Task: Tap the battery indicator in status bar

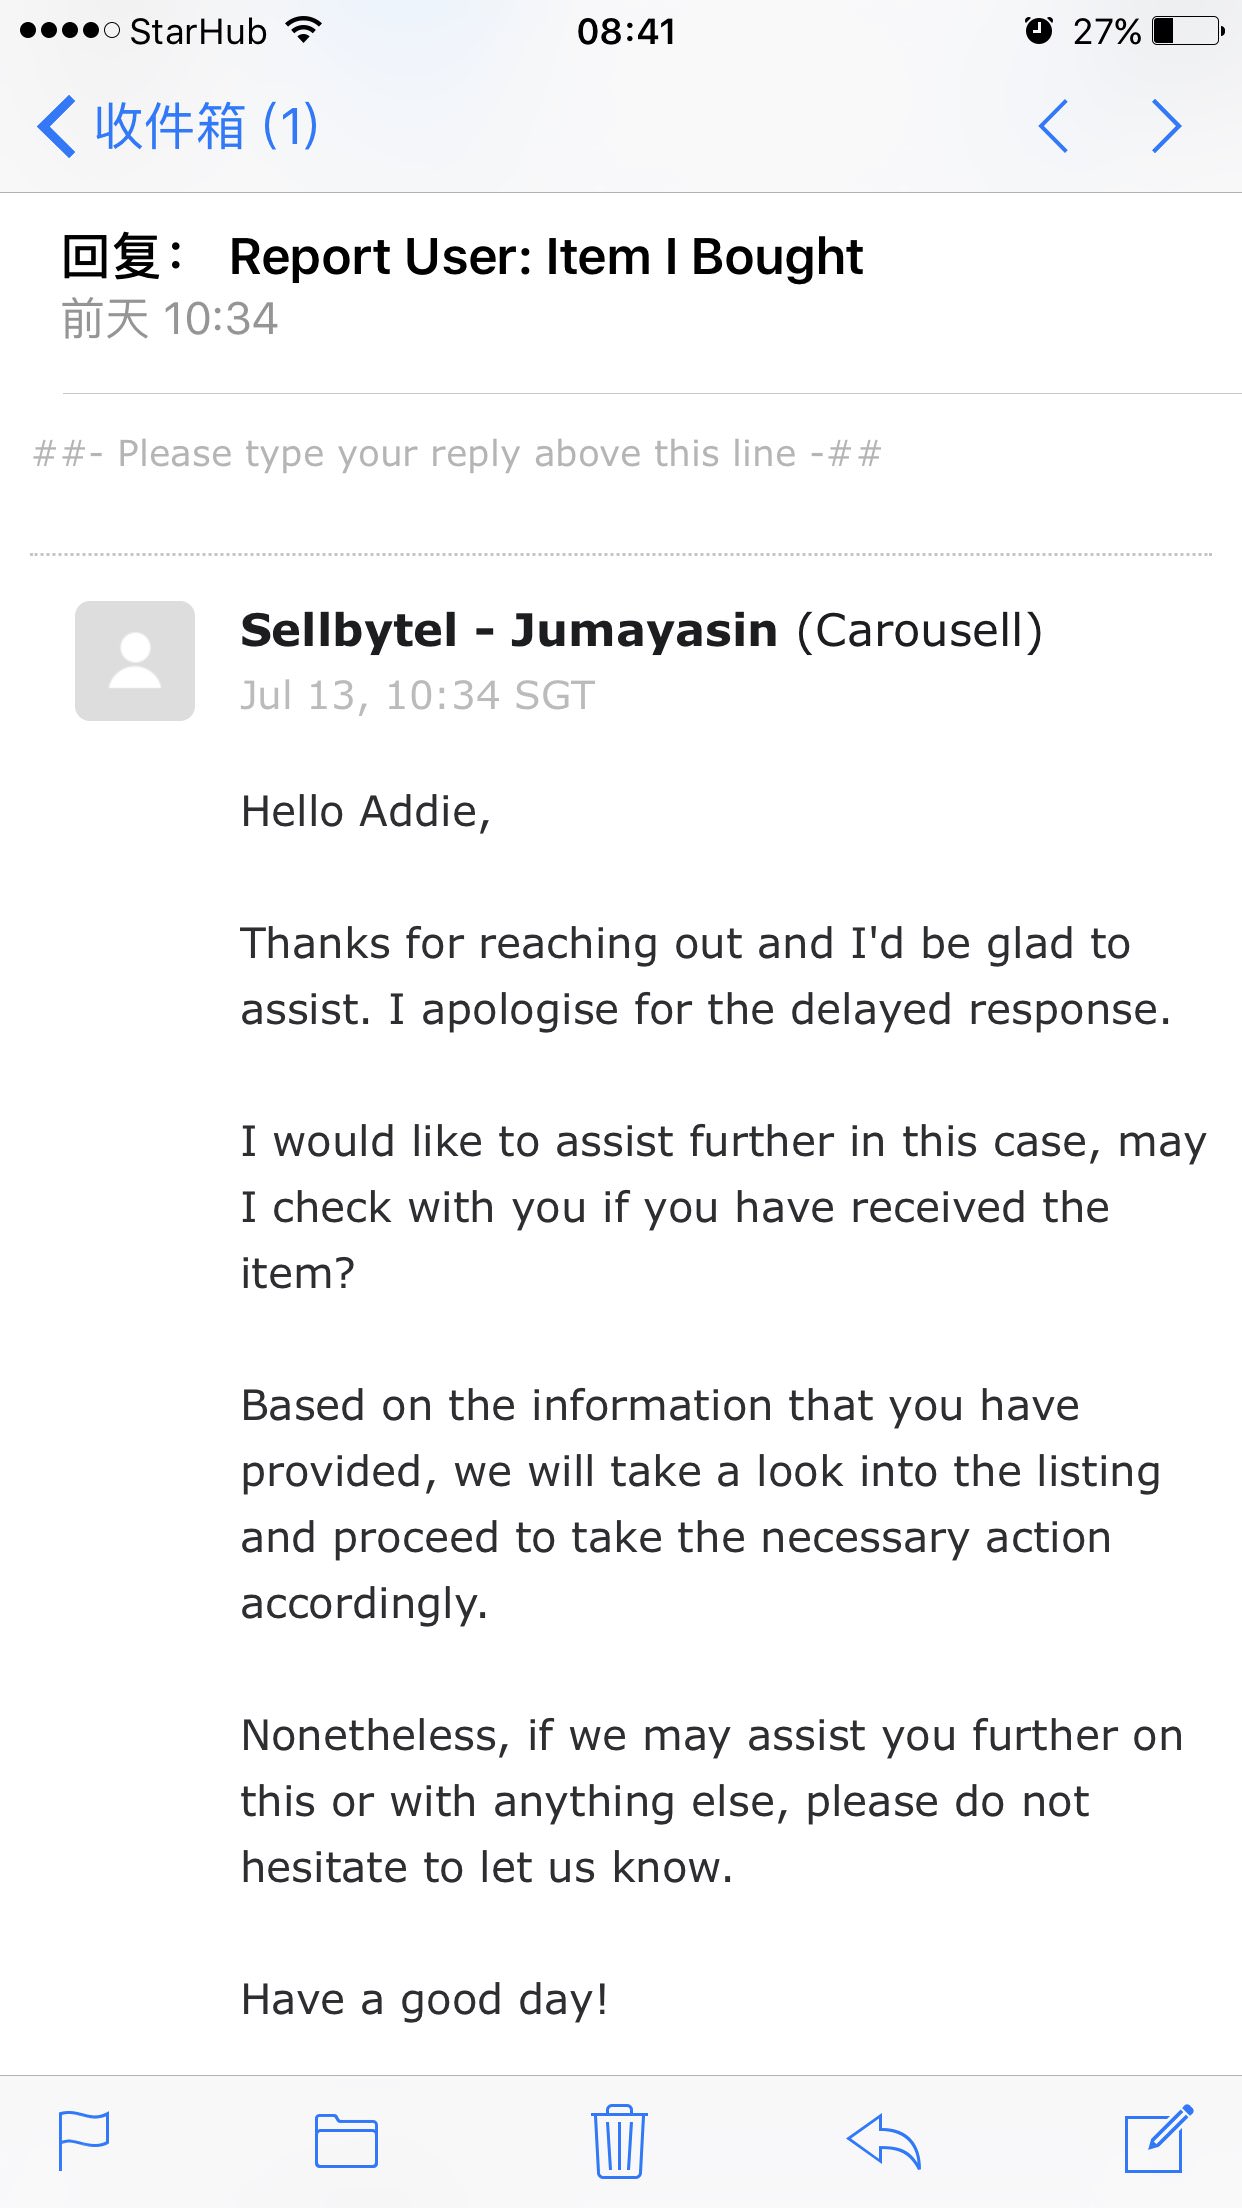Action: pos(1187,31)
